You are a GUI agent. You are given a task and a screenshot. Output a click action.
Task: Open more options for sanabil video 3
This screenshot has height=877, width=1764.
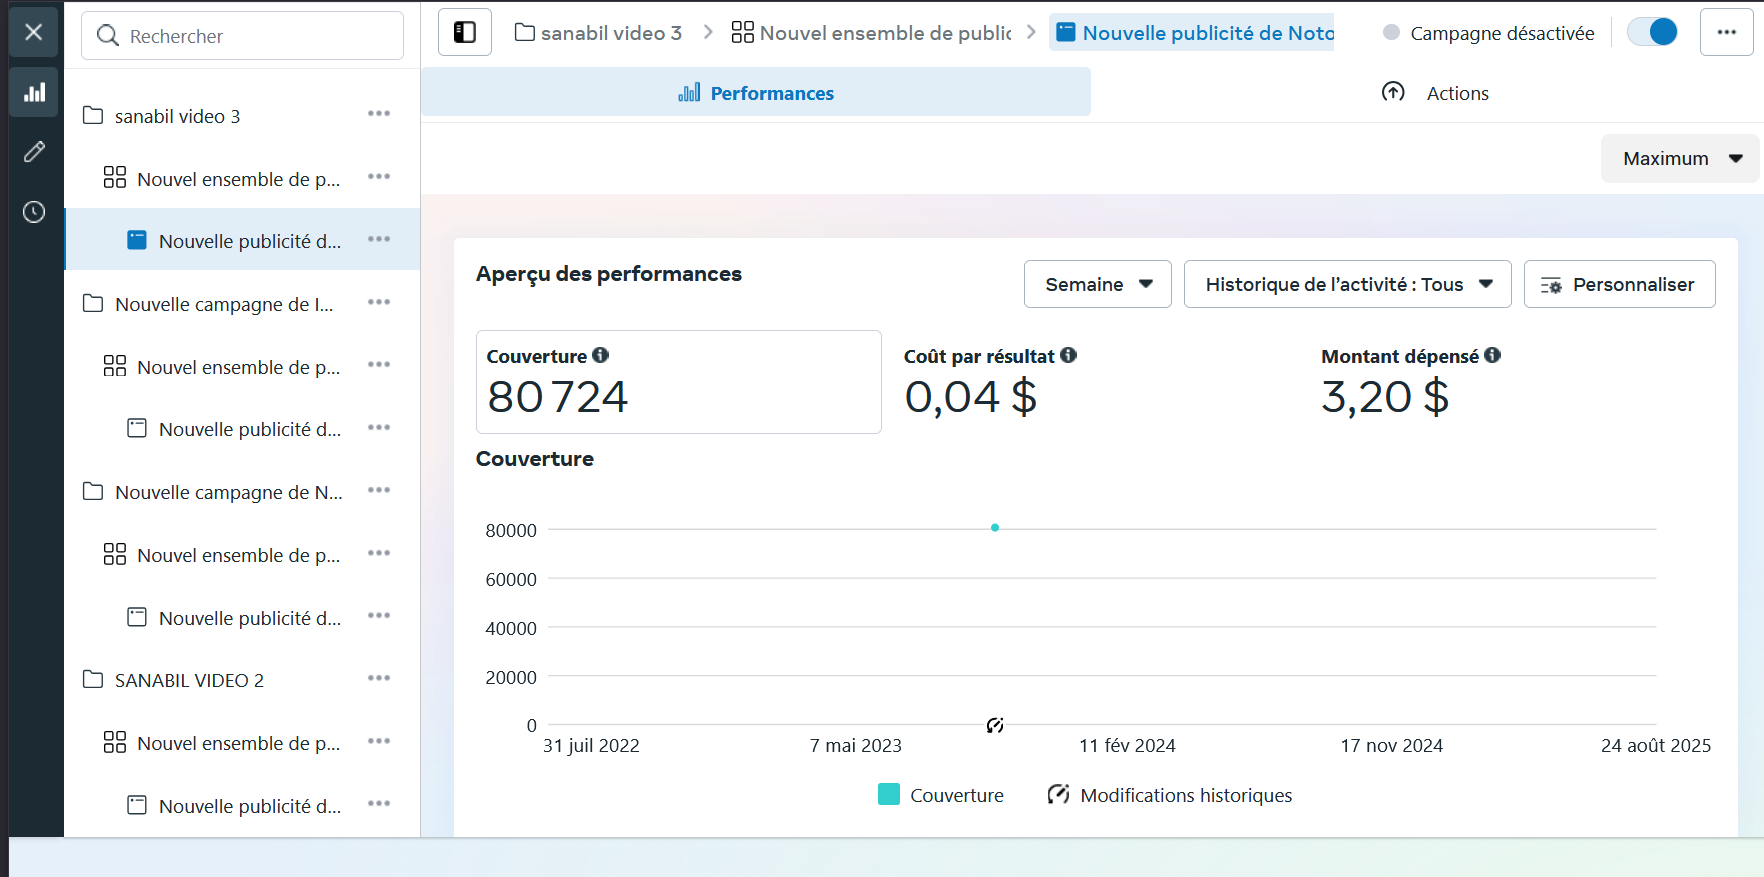click(379, 114)
